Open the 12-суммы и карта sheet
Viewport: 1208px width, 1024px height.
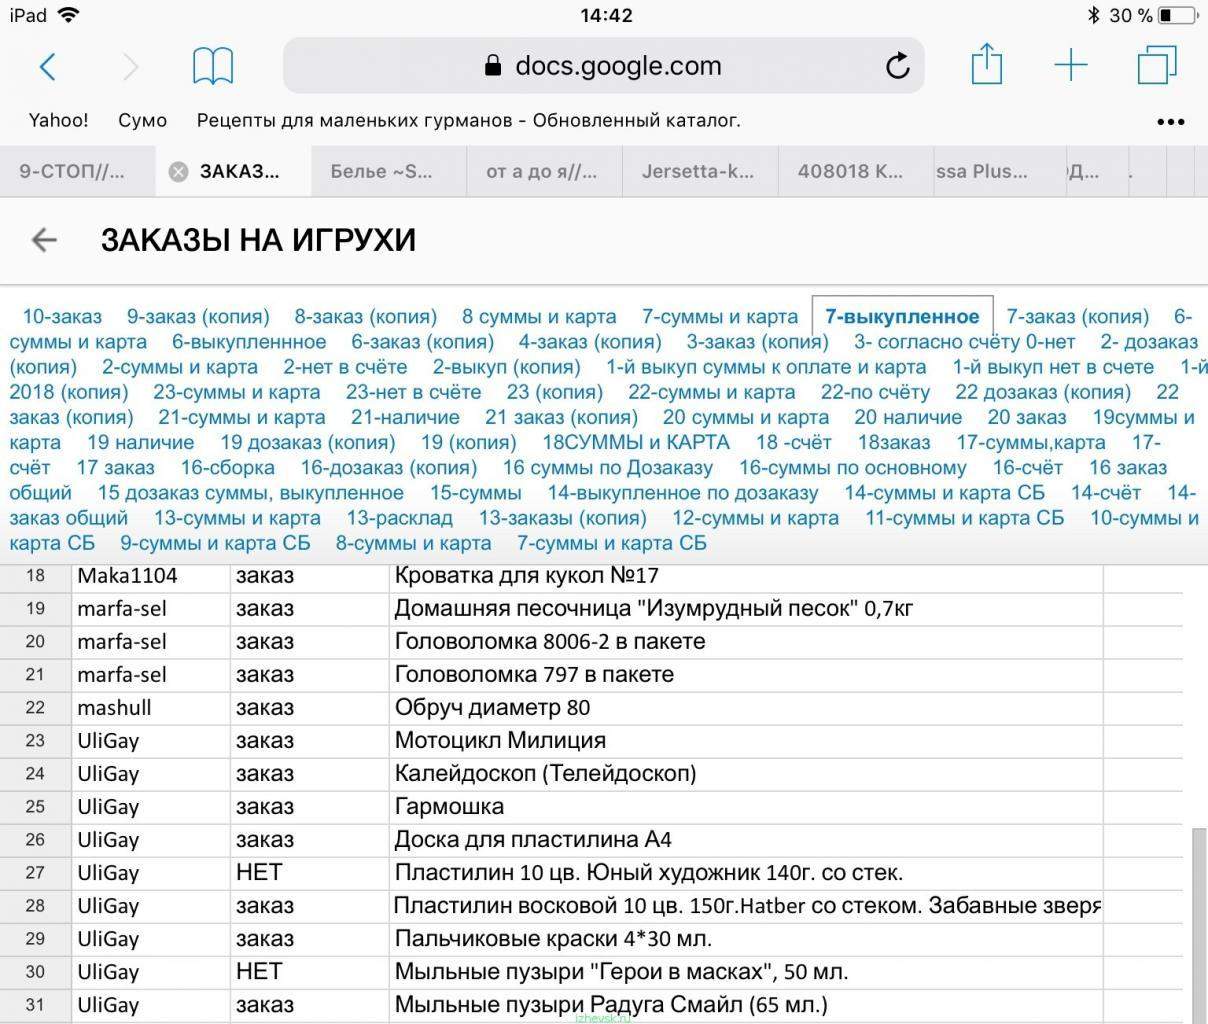[756, 517]
